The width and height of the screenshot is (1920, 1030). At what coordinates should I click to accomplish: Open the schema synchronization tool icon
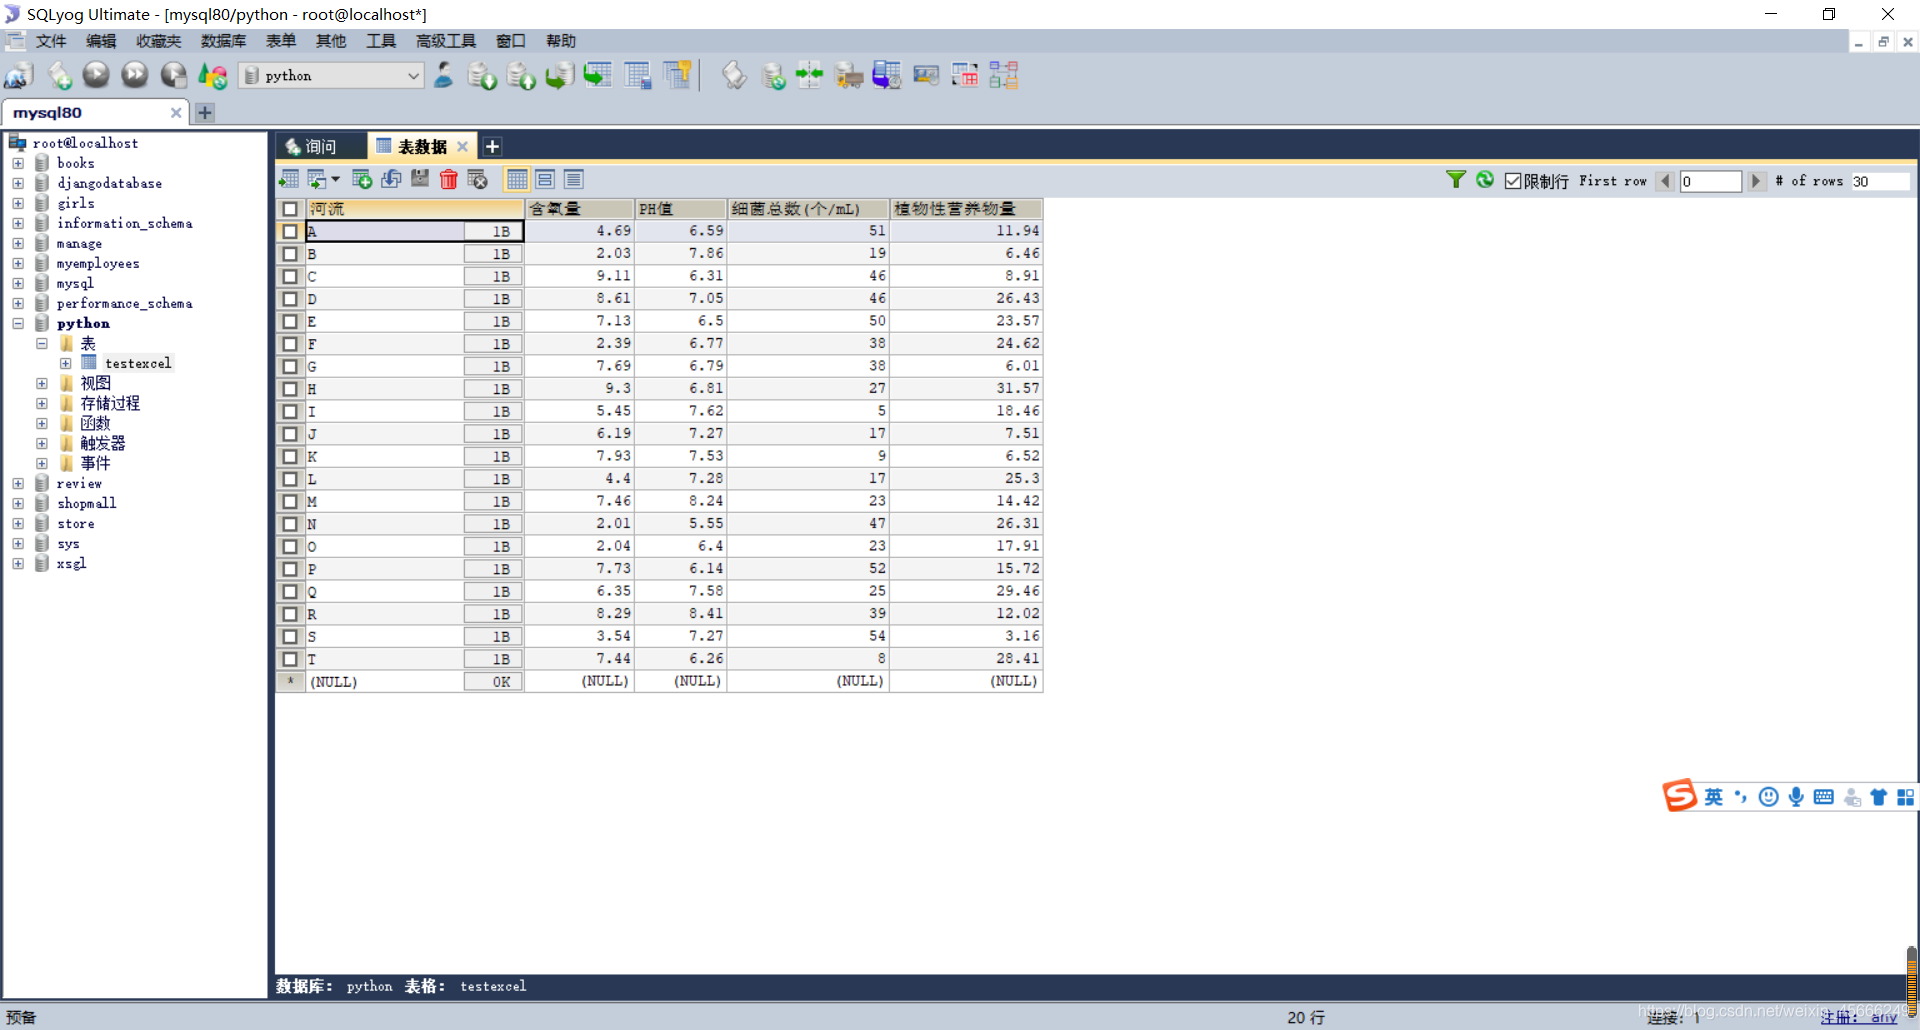click(x=808, y=75)
